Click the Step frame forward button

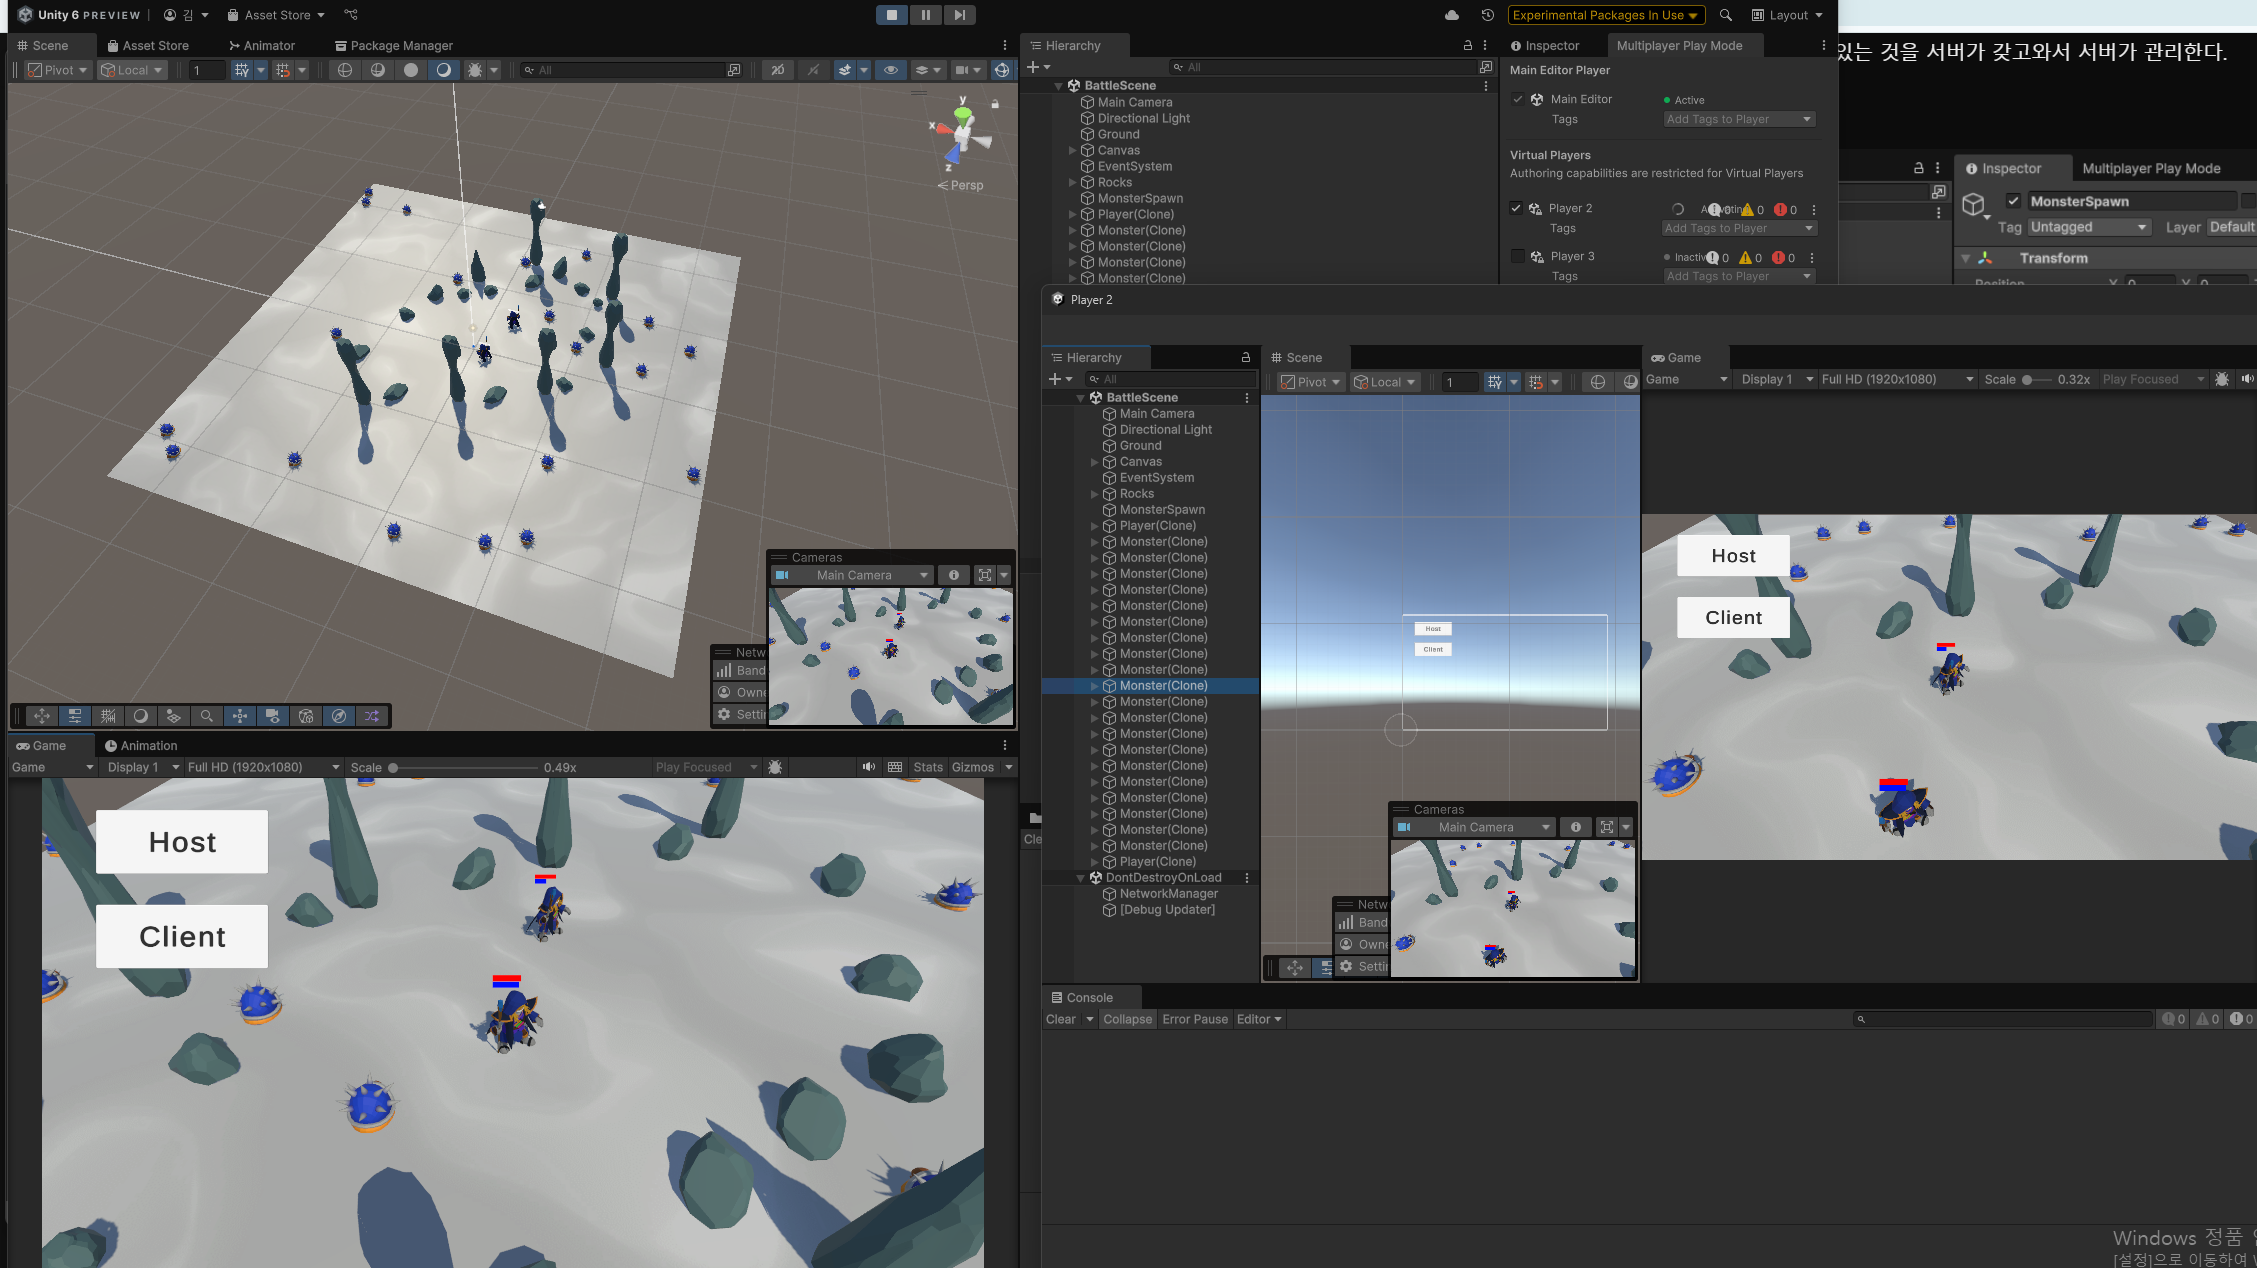click(x=959, y=15)
